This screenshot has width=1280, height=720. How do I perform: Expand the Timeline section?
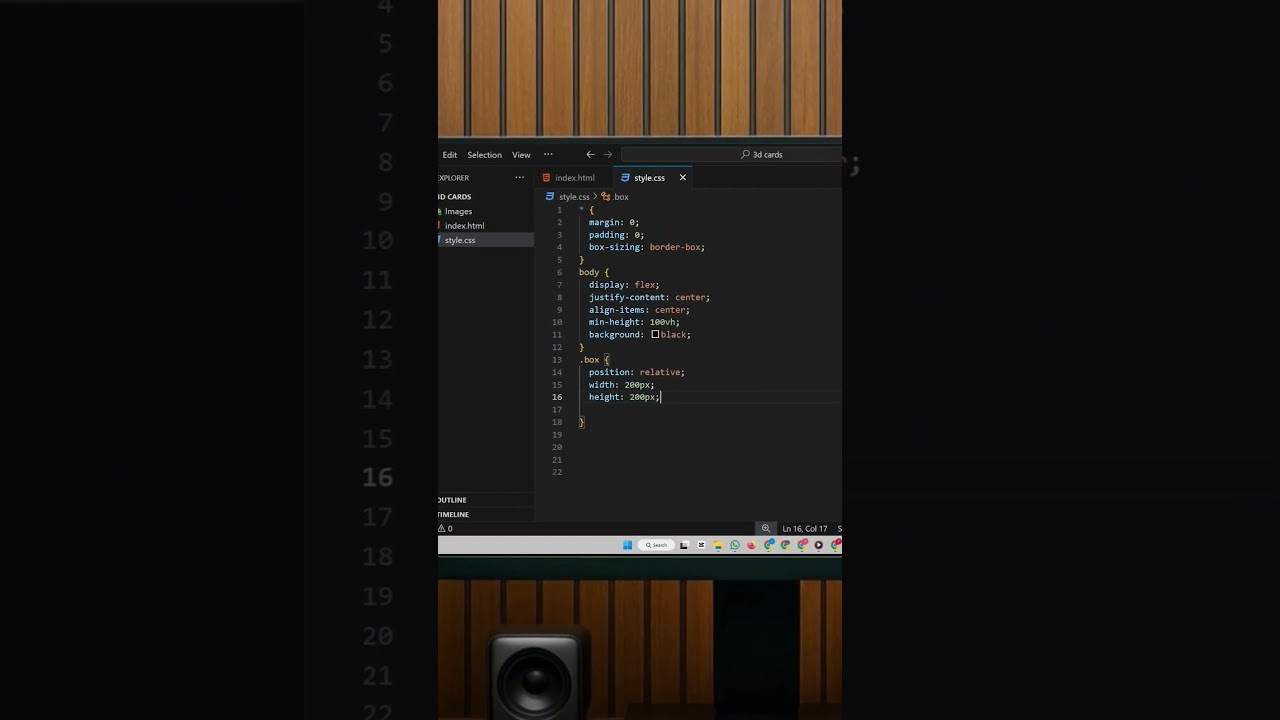(x=454, y=514)
